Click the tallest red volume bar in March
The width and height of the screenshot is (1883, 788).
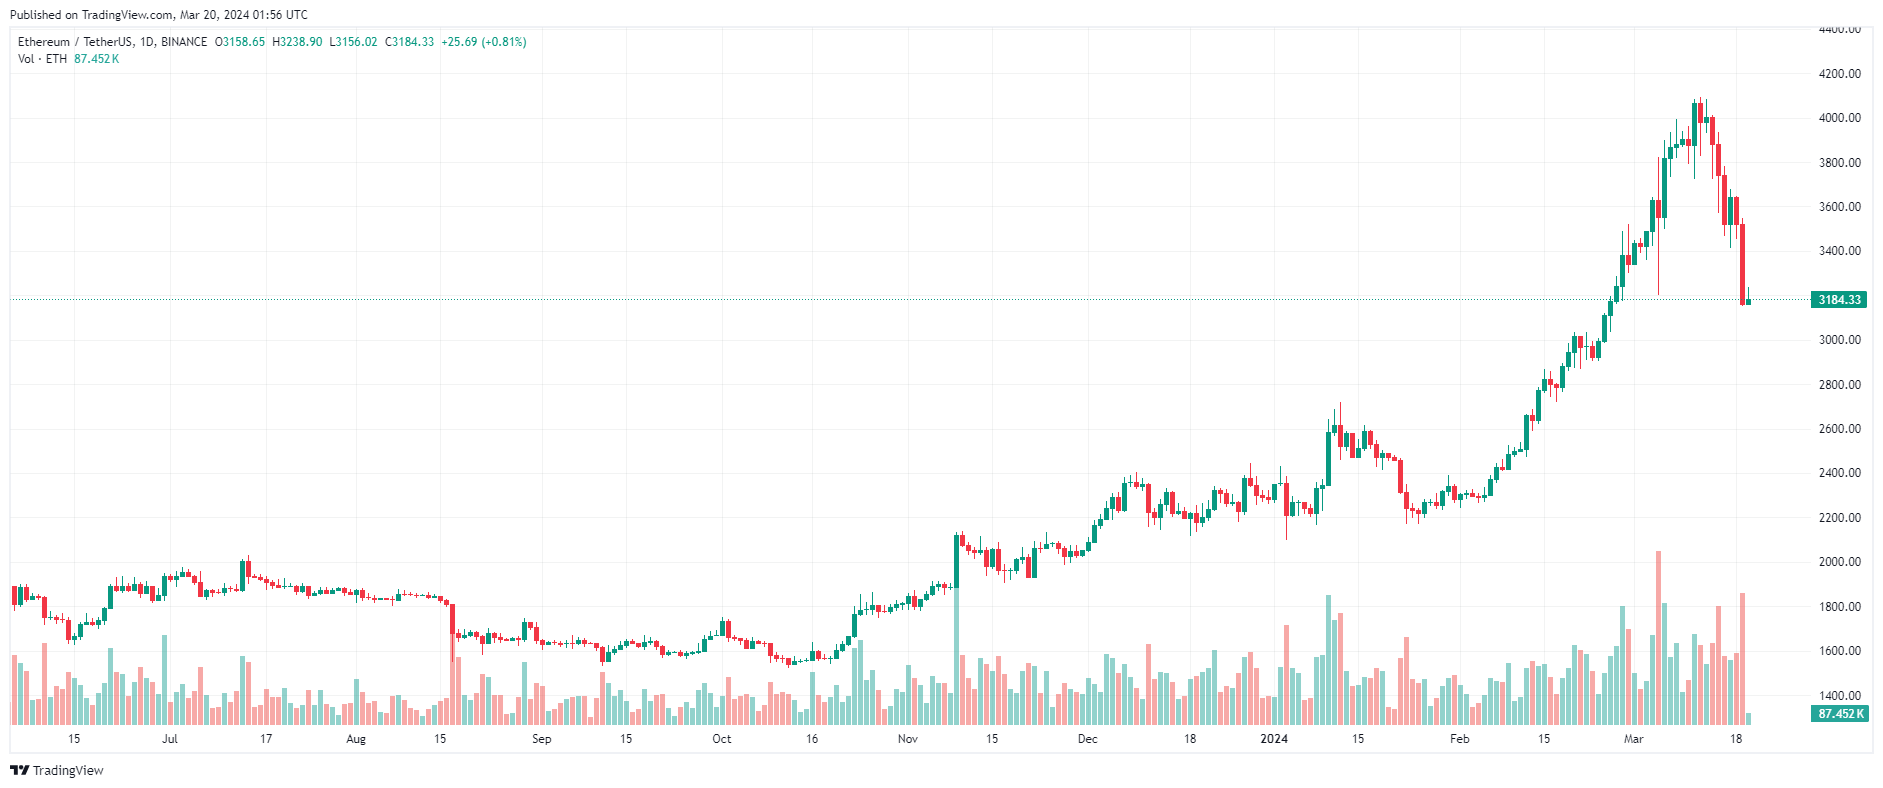point(1658,638)
